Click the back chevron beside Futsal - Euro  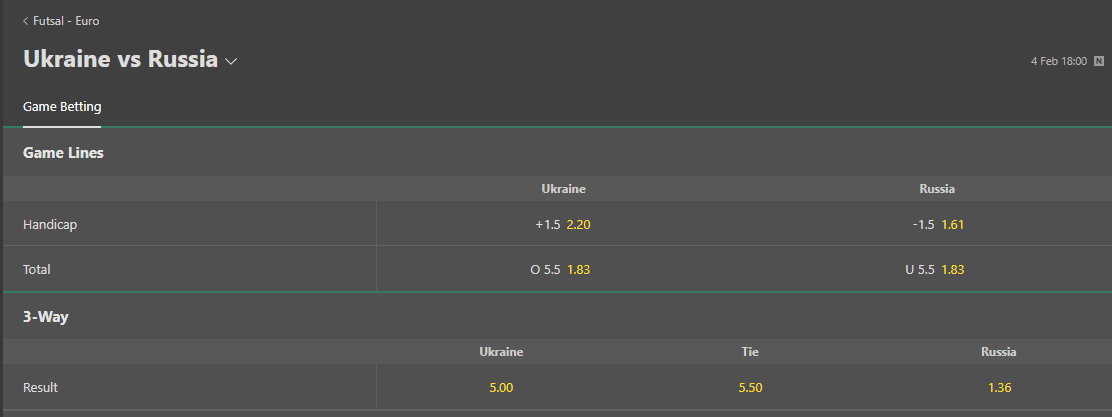(x=26, y=21)
